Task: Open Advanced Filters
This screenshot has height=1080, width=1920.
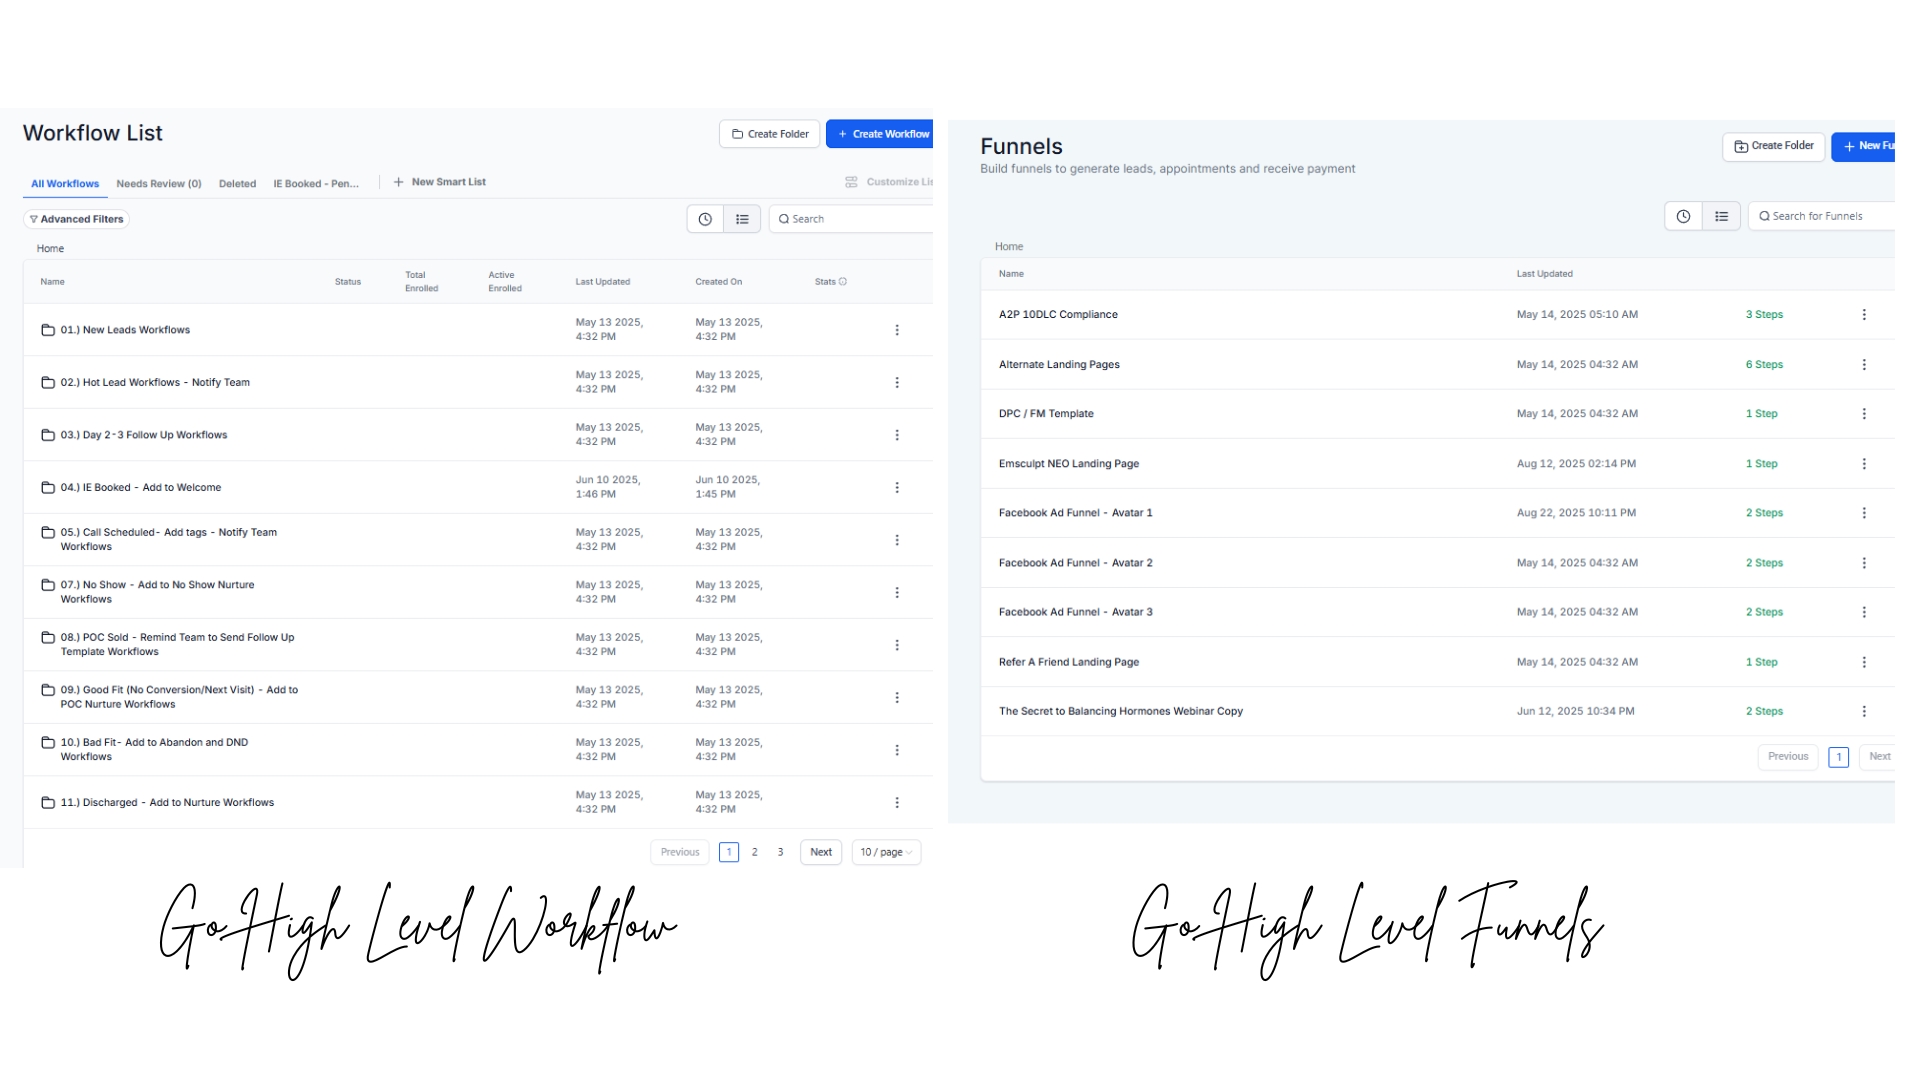Action: (x=77, y=219)
